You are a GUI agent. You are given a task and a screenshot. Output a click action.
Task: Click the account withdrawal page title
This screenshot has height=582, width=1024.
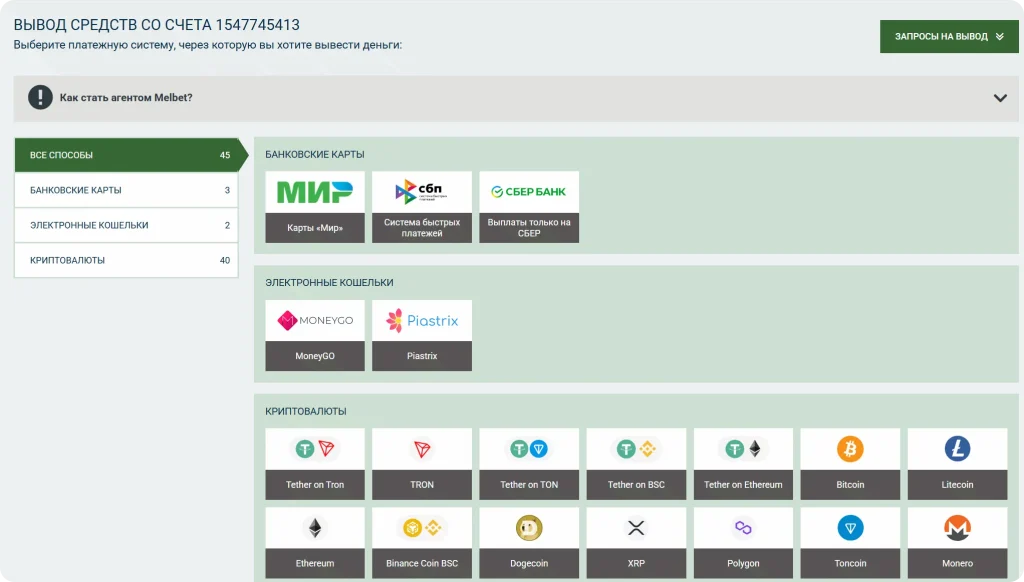[x=157, y=25]
